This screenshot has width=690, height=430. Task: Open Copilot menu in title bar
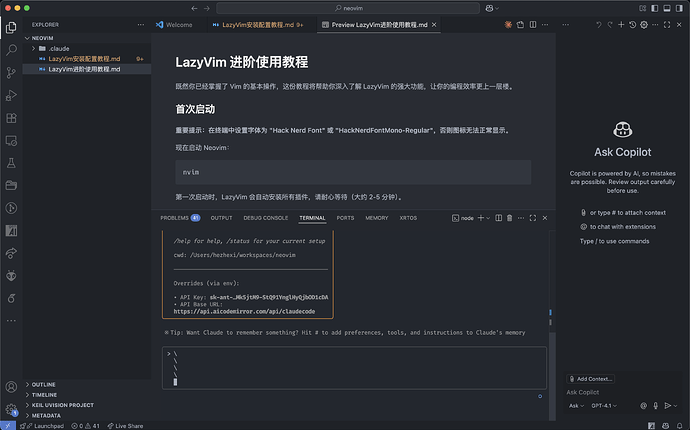492,8
